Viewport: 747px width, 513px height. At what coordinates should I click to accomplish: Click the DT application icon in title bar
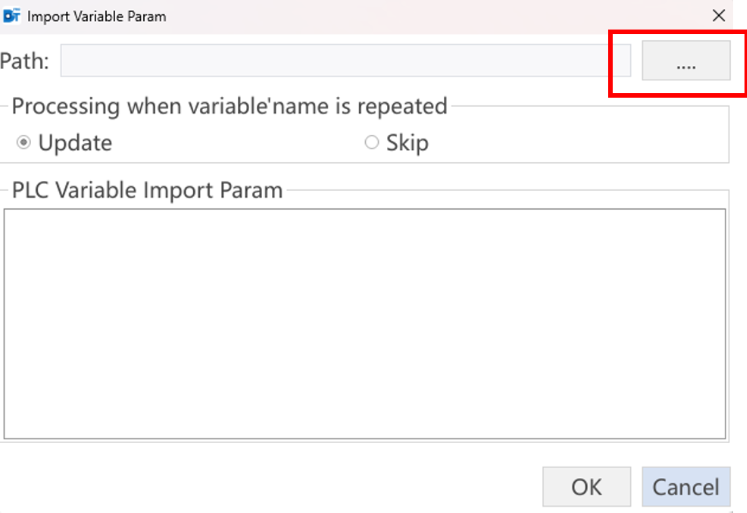point(11,16)
